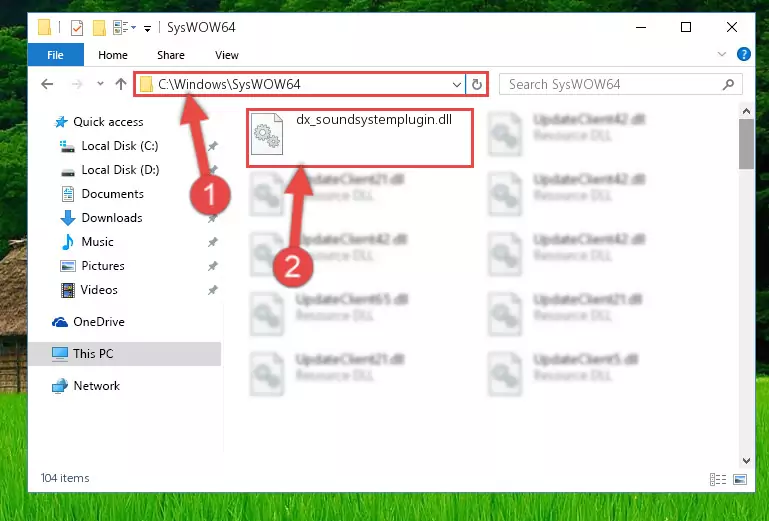Open Videos in the sidebar
The width and height of the screenshot is (769, 521).
tap(99, 290)
